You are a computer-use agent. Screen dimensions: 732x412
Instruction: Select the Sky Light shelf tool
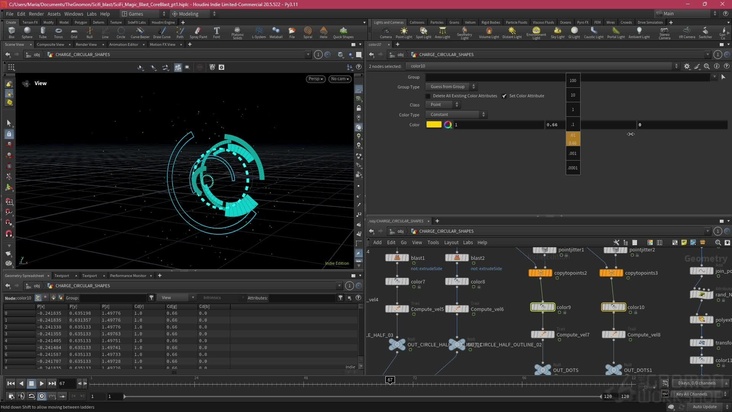557,32
